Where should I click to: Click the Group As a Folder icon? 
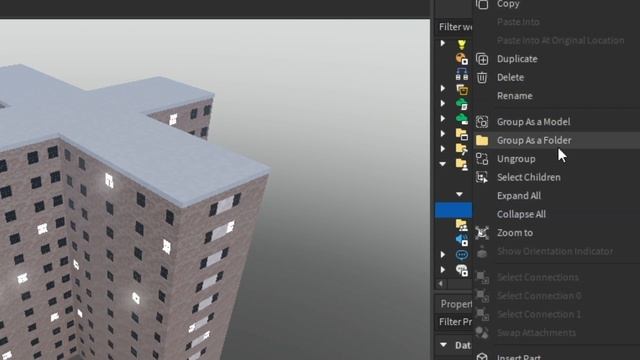pyautogui.click(x=482, y=140)
